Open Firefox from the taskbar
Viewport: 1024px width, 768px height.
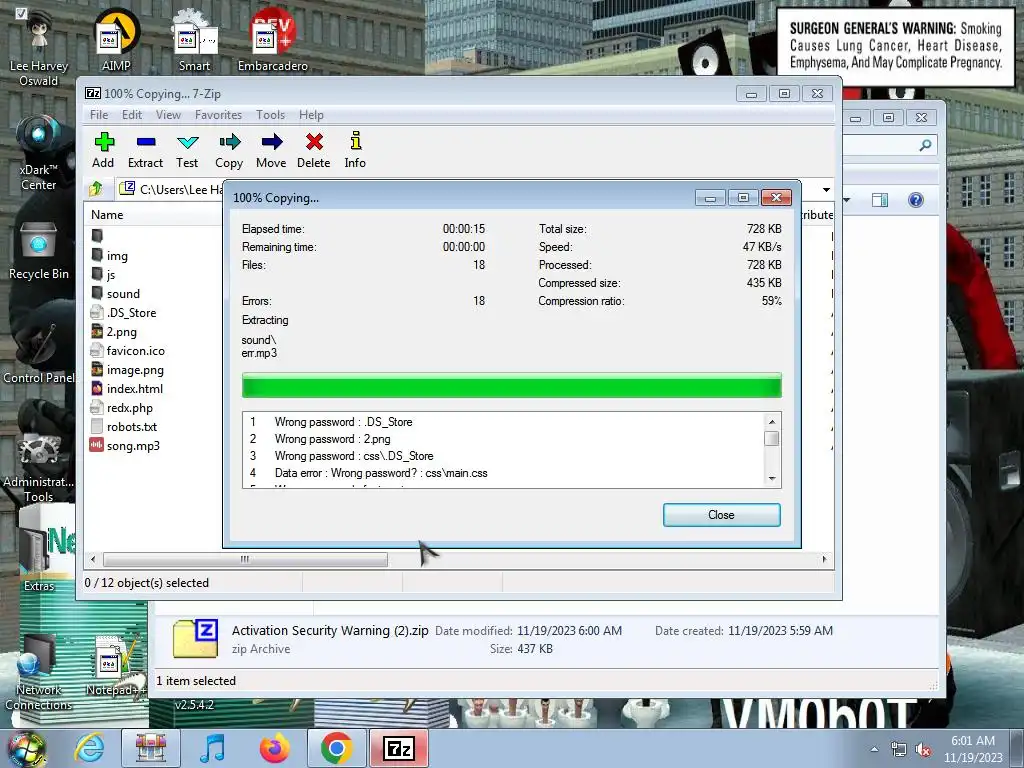[x=275, y=748]
